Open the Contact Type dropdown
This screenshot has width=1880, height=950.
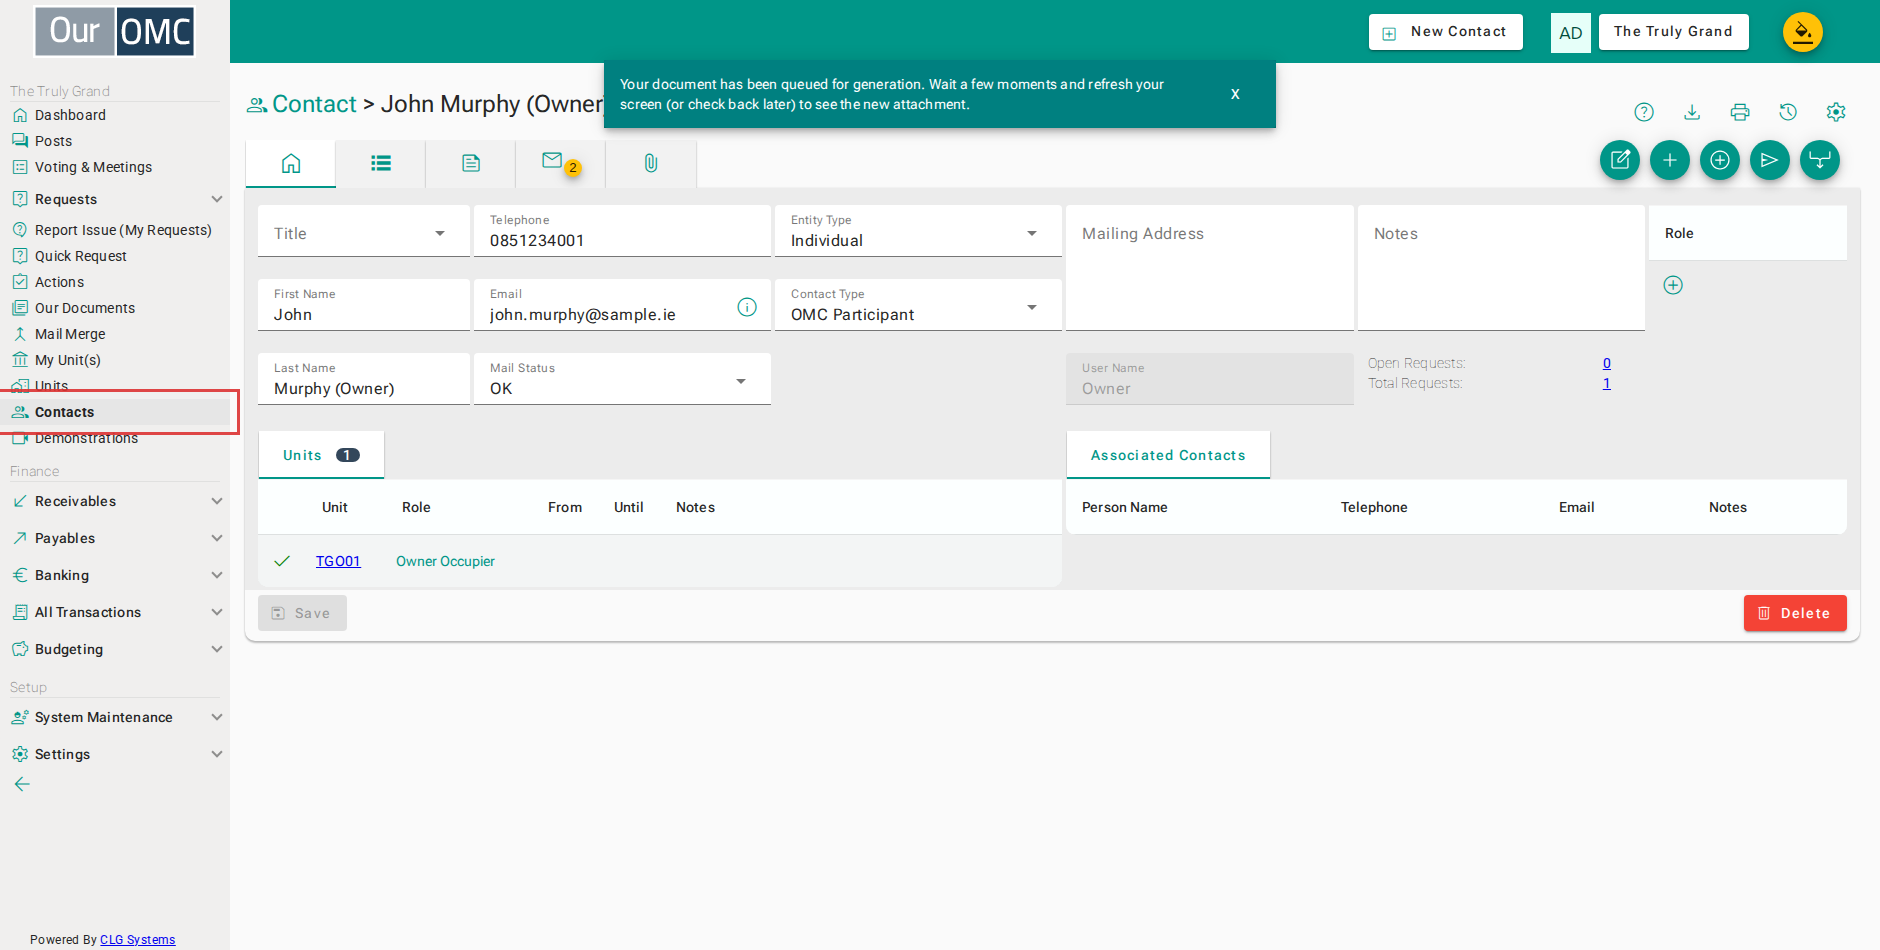tap(918, 306)
